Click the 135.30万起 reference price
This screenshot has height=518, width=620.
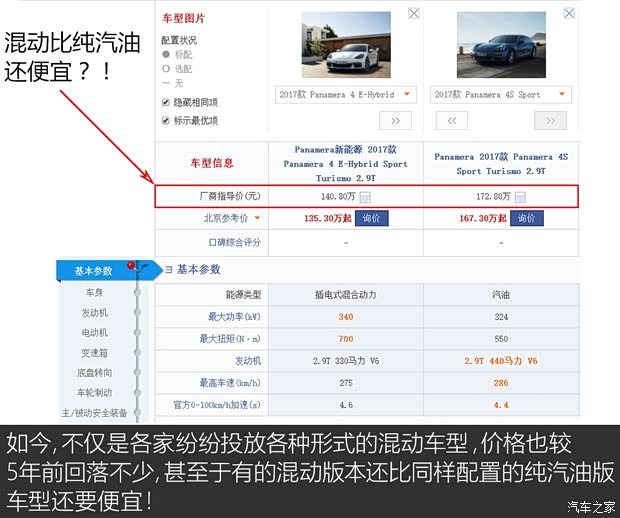[328, 218]
